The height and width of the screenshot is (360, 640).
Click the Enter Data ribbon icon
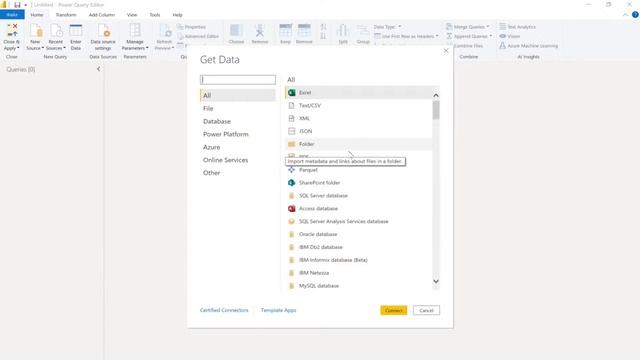(76, 31)
